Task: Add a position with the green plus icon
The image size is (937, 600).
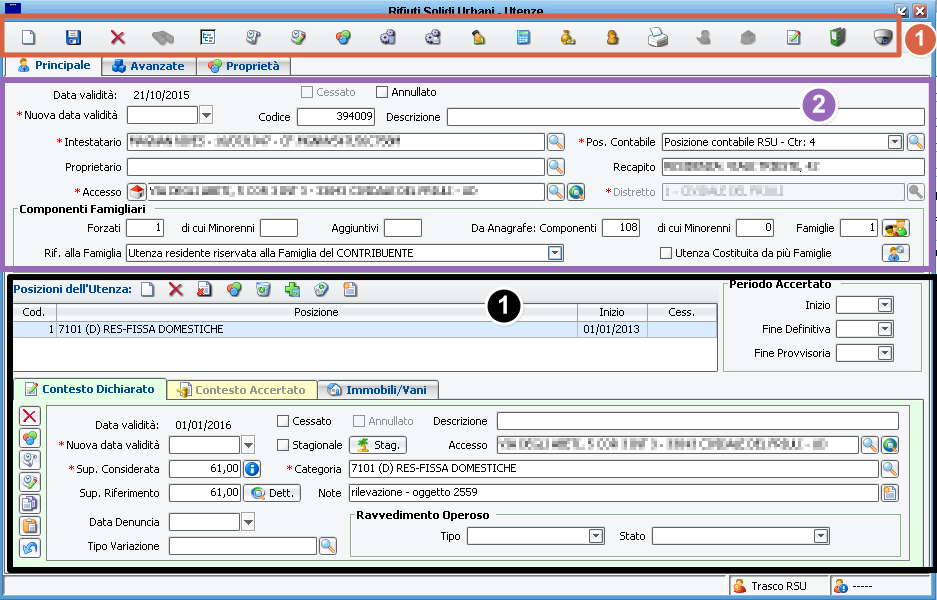Action: pyautogui.click(x=292, y=290)
